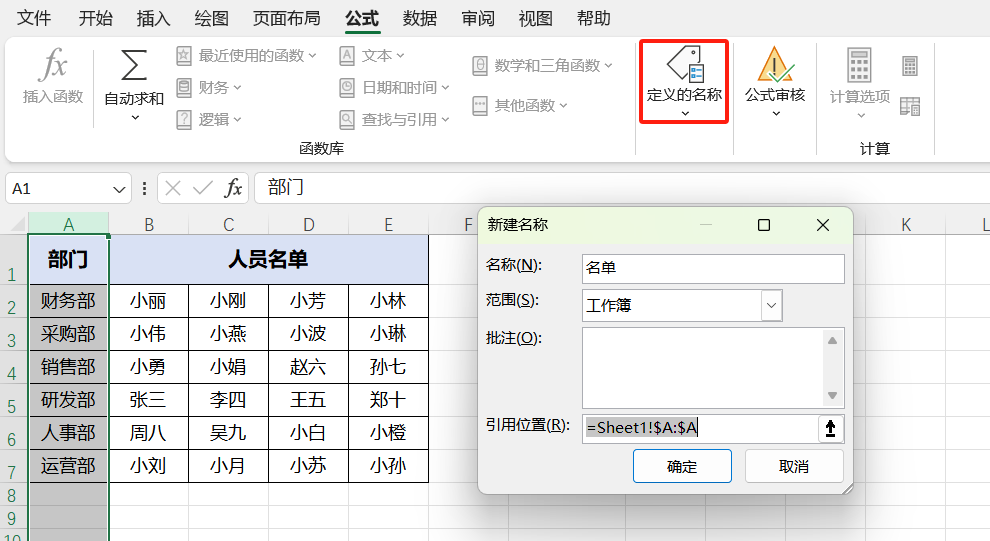This screenshot has width=990, height=541.
Task: Expand the Scope (范围) workbook dropdown
Action: pos(771,305)
